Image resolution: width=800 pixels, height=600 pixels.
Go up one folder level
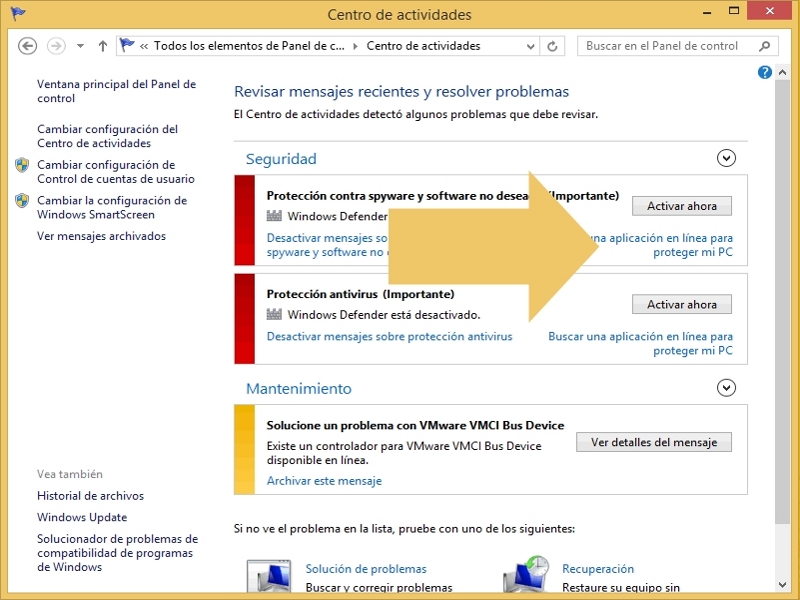[x=103, y=46]
